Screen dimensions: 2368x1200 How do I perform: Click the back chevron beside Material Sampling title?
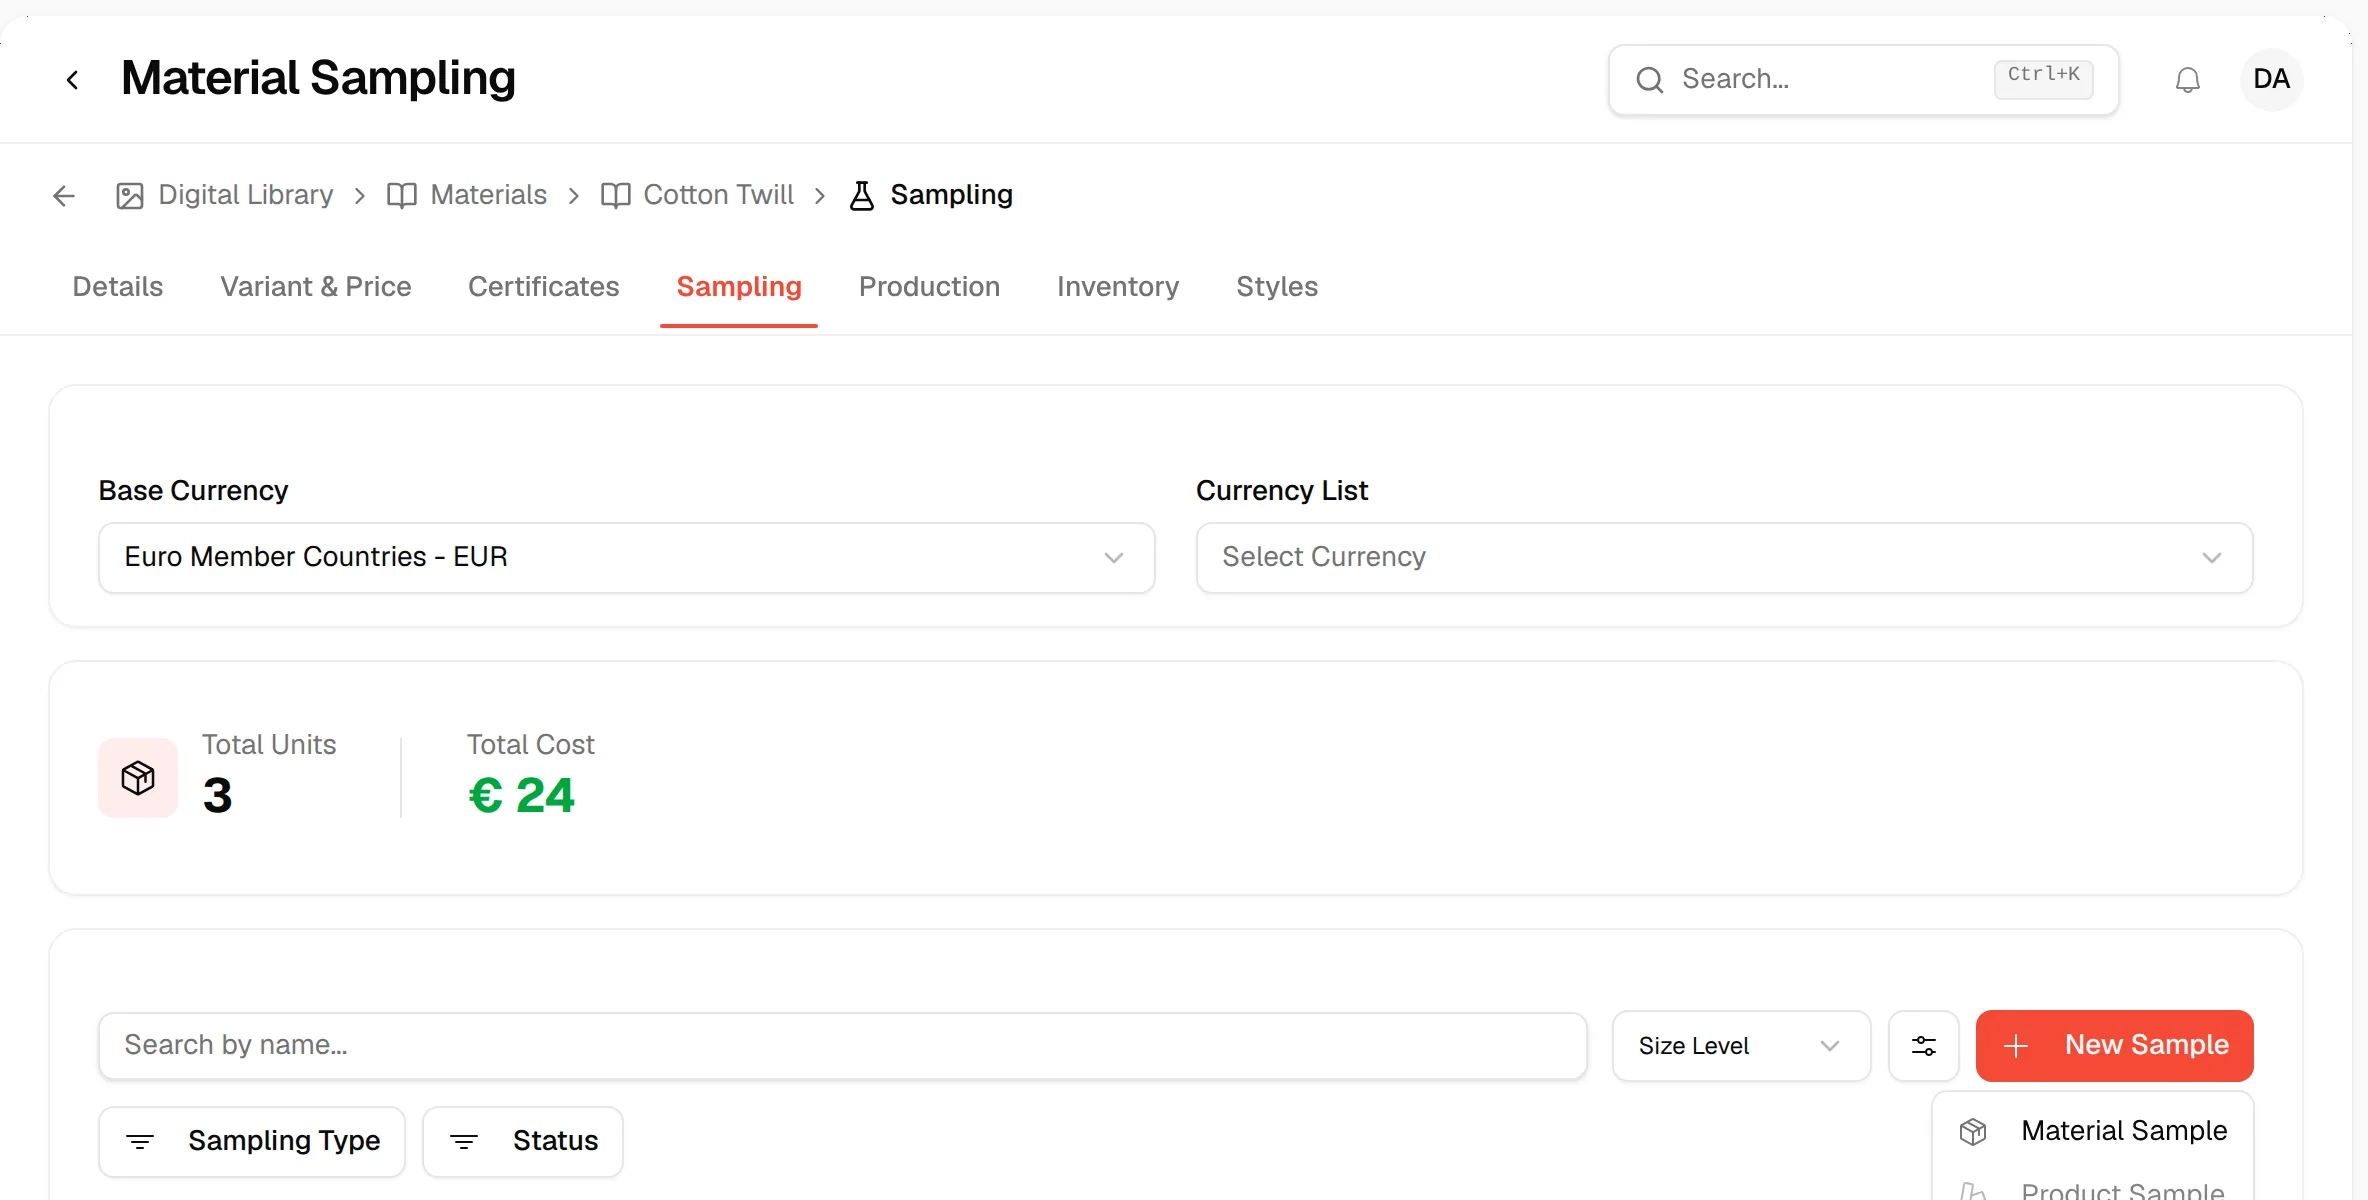72,80
